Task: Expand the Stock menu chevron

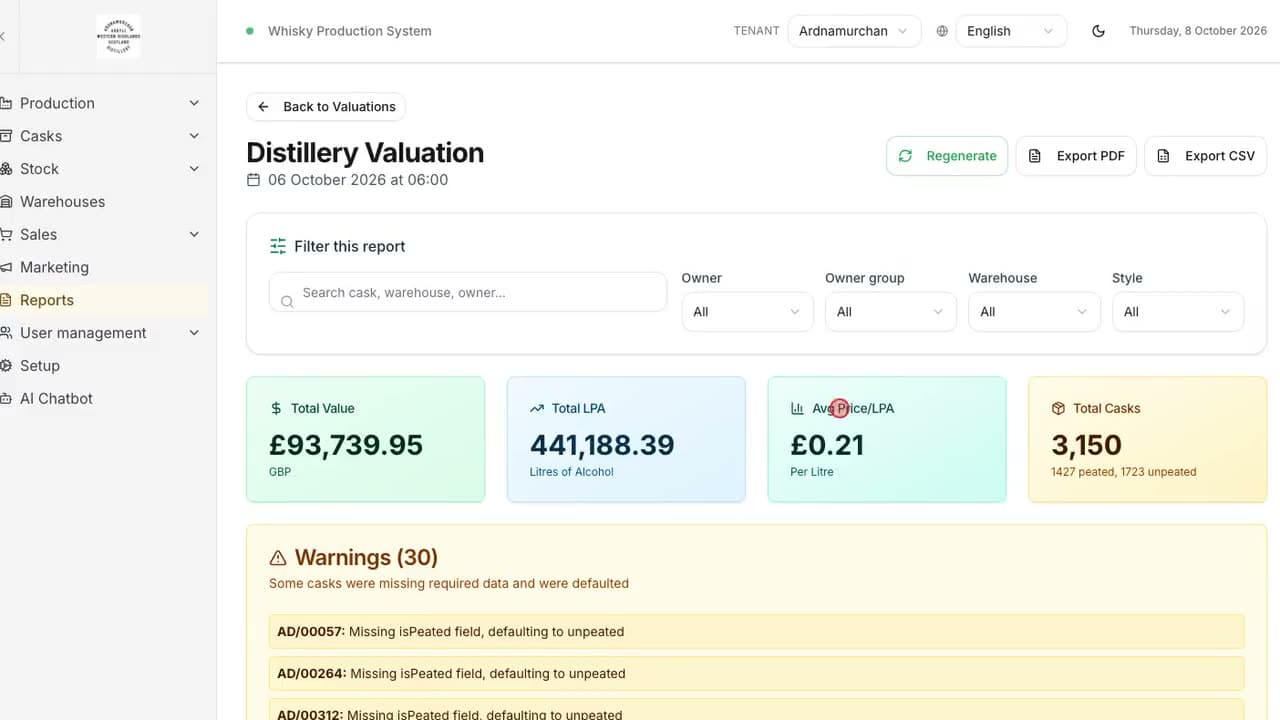Action: point(194,169)
